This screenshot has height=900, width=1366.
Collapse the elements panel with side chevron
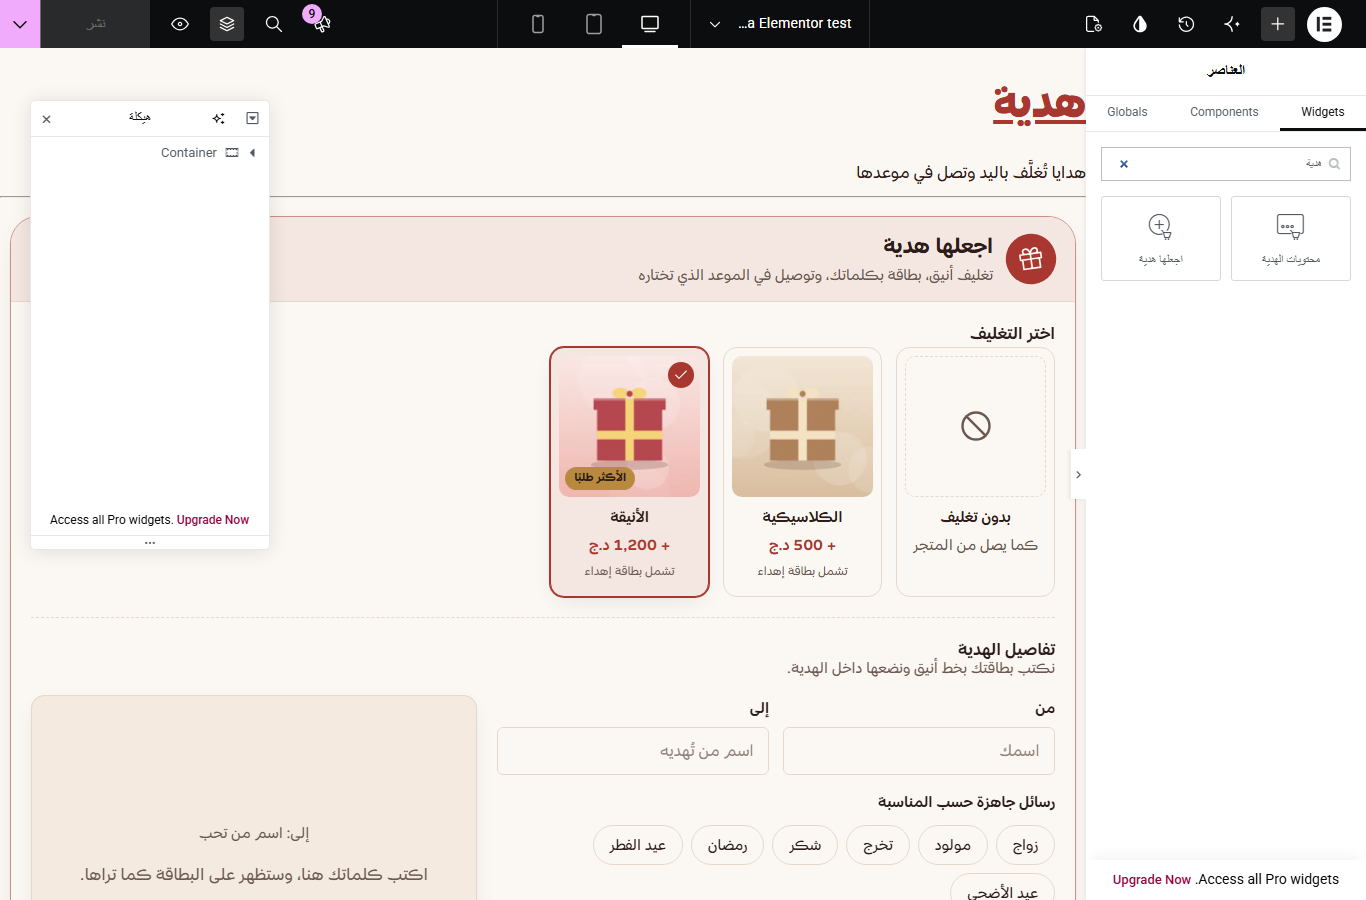(x=1078, y=475)
